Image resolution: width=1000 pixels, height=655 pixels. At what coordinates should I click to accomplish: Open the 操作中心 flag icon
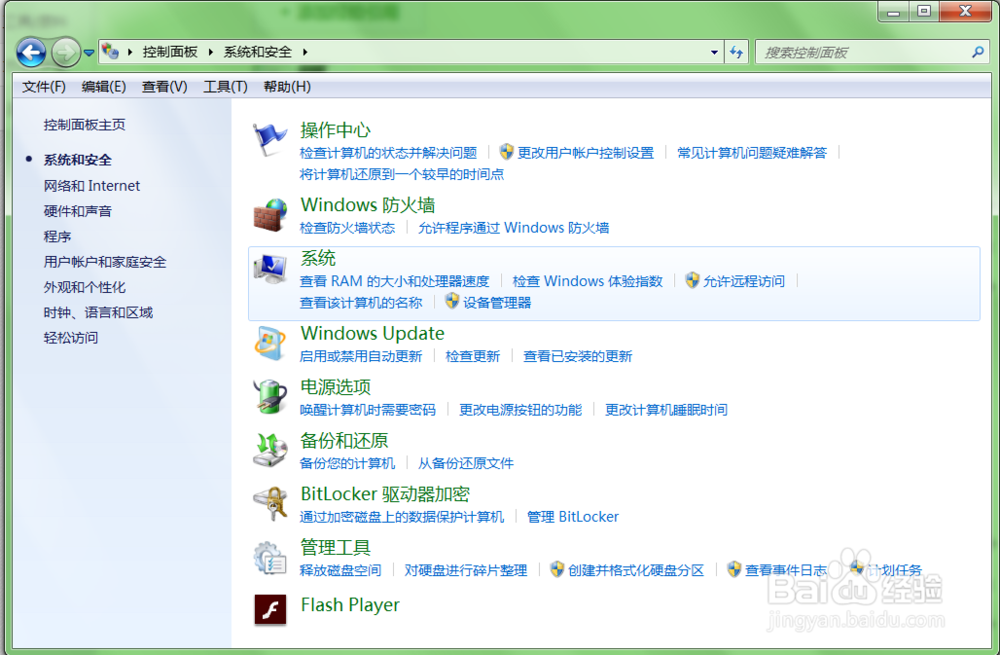pyautogui.click(x=270, y=137)
